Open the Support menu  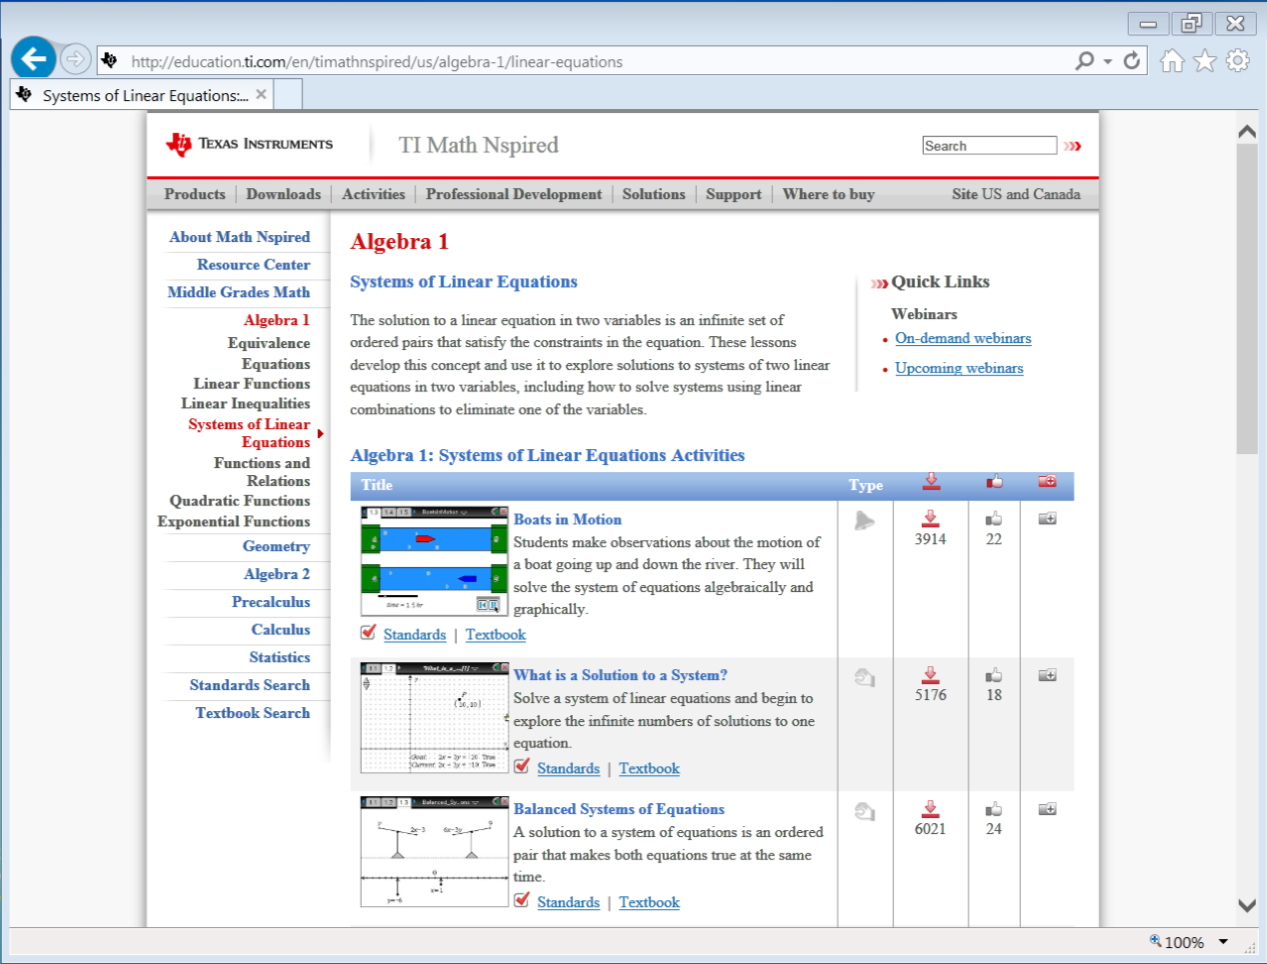click(734, 194)
